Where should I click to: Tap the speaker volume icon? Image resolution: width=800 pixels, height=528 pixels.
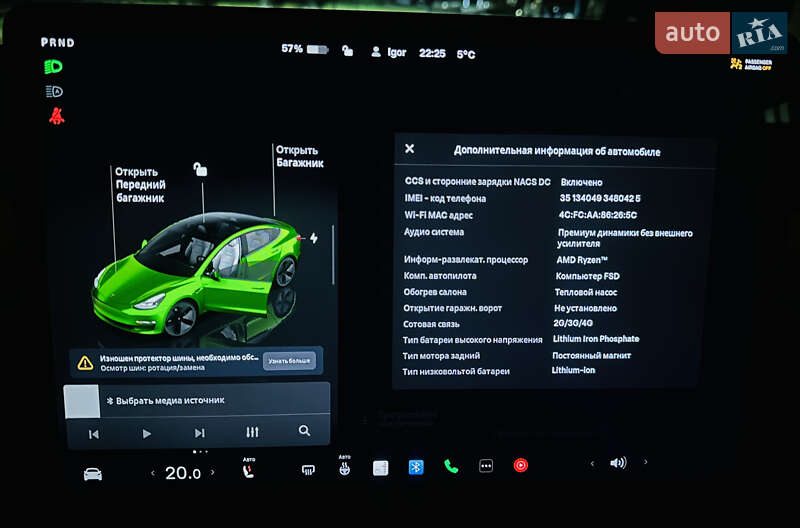618,463
